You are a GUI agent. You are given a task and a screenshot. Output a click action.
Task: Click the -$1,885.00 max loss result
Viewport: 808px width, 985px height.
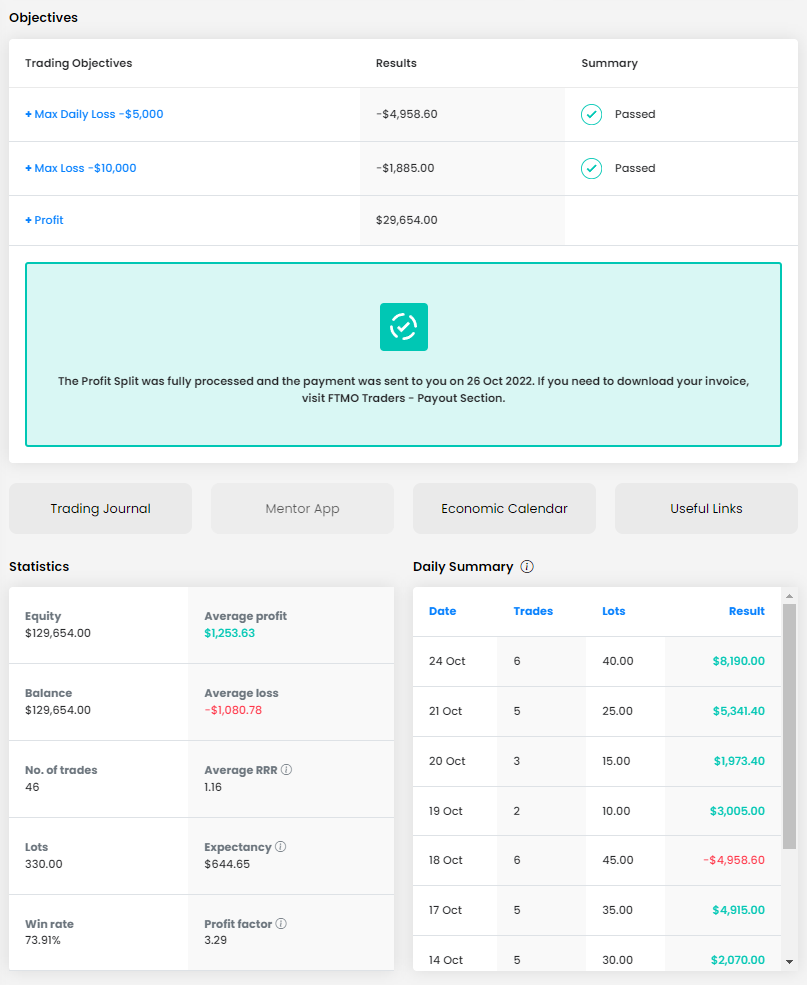coord(405,168)
